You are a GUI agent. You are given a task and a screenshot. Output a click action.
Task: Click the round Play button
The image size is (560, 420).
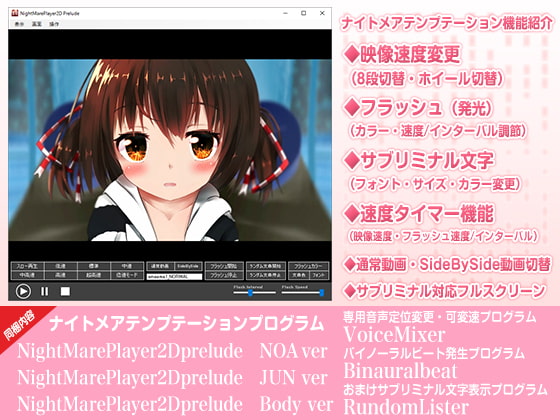pyautogui.click(x=23, y=291)
